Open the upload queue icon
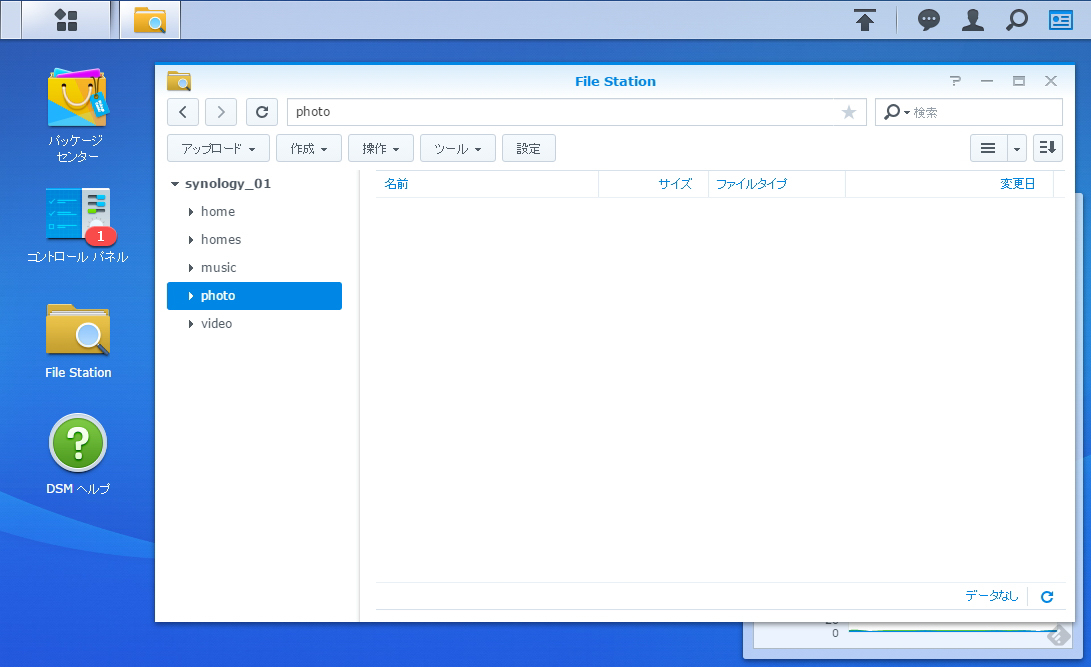 pos(865,20)
